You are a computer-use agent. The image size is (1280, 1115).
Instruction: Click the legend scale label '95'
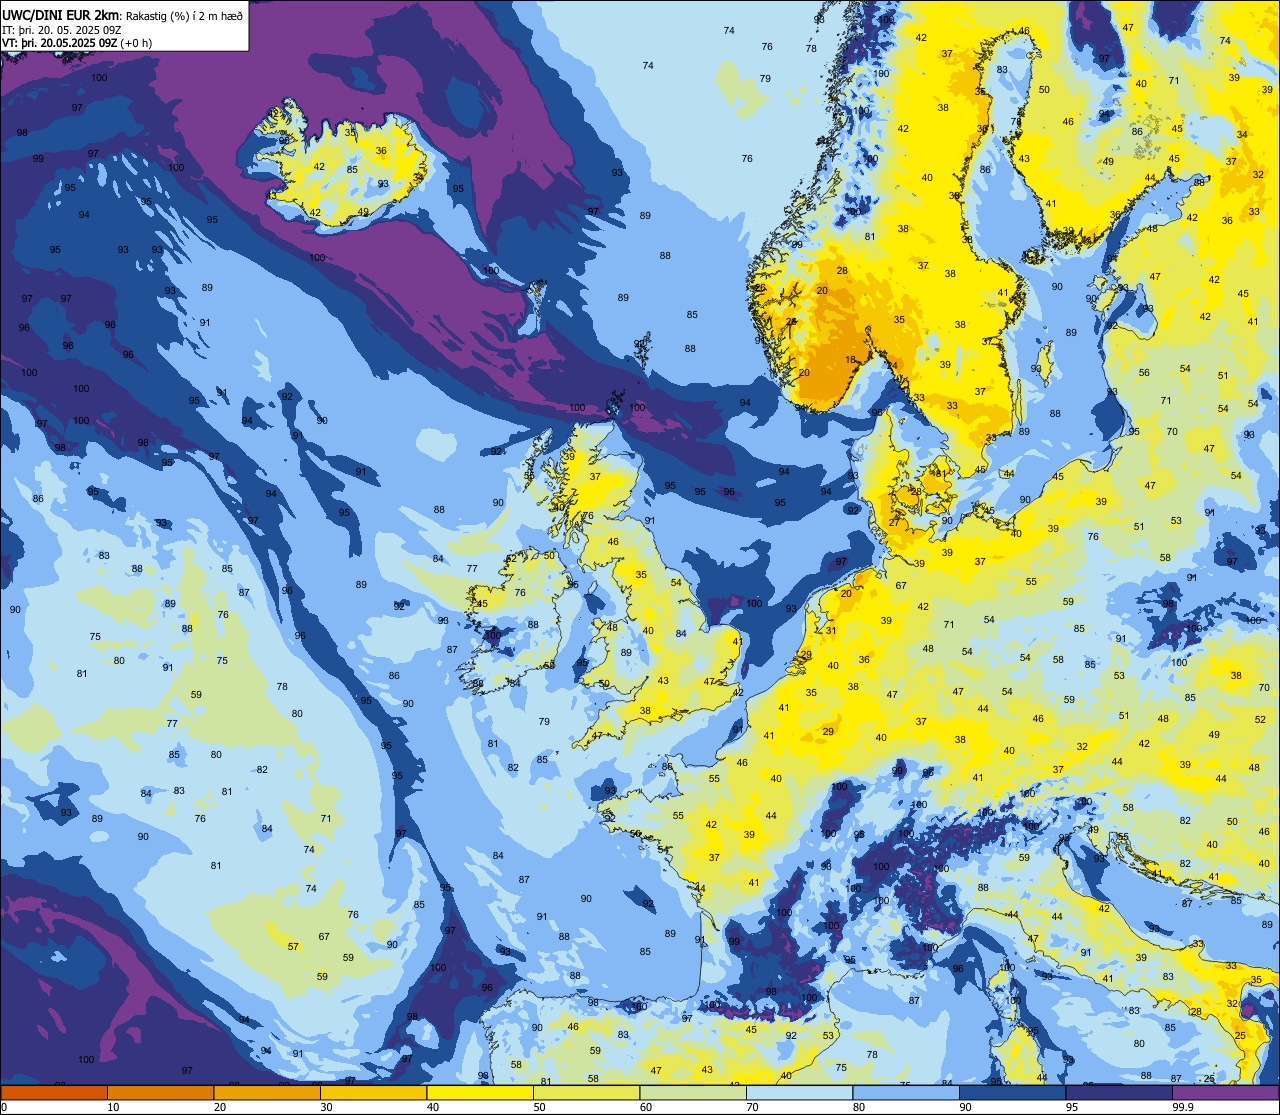pos(1072,1107)
